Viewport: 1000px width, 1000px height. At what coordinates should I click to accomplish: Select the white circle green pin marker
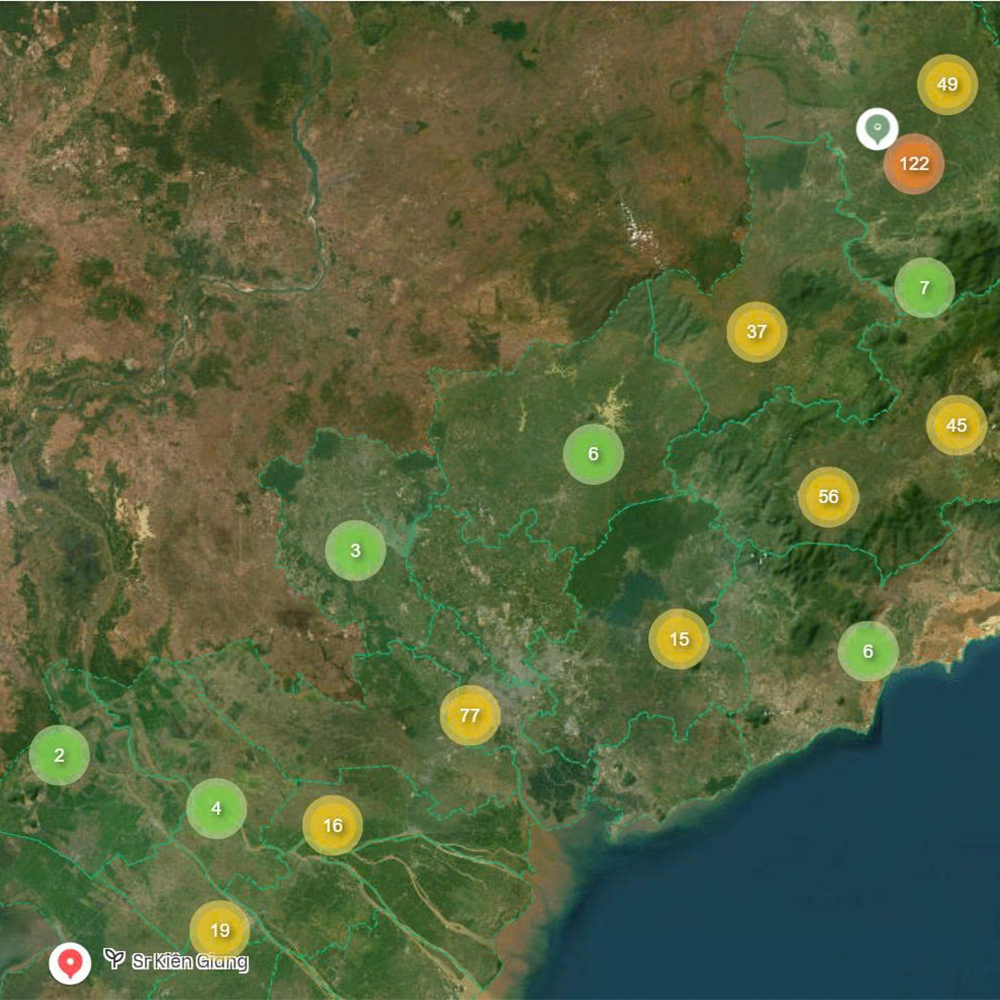point(877,129)
